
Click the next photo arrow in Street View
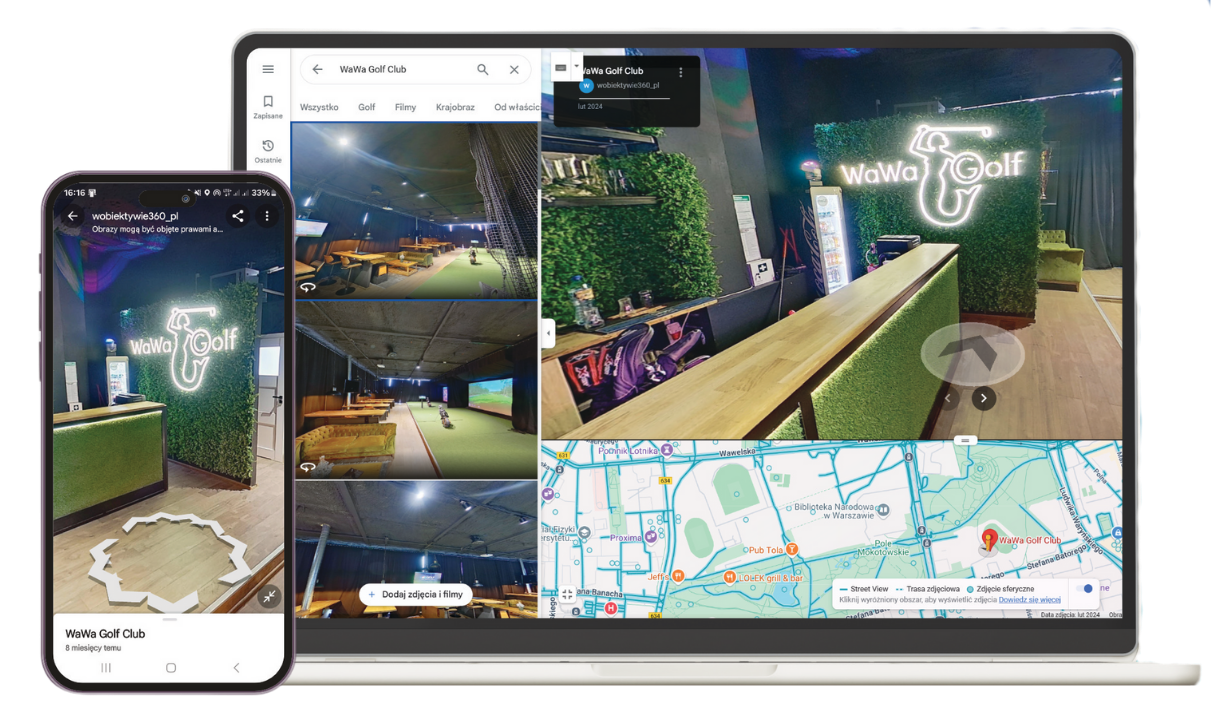click(984, 398)
